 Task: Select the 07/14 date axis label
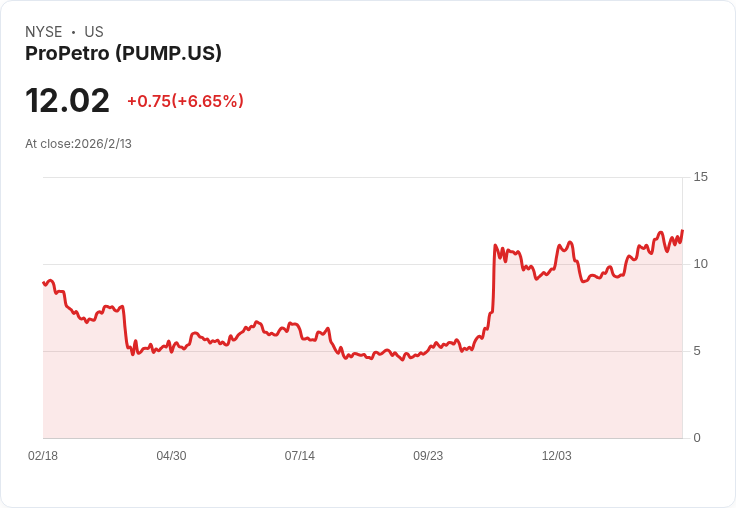[x=299, y=455]
